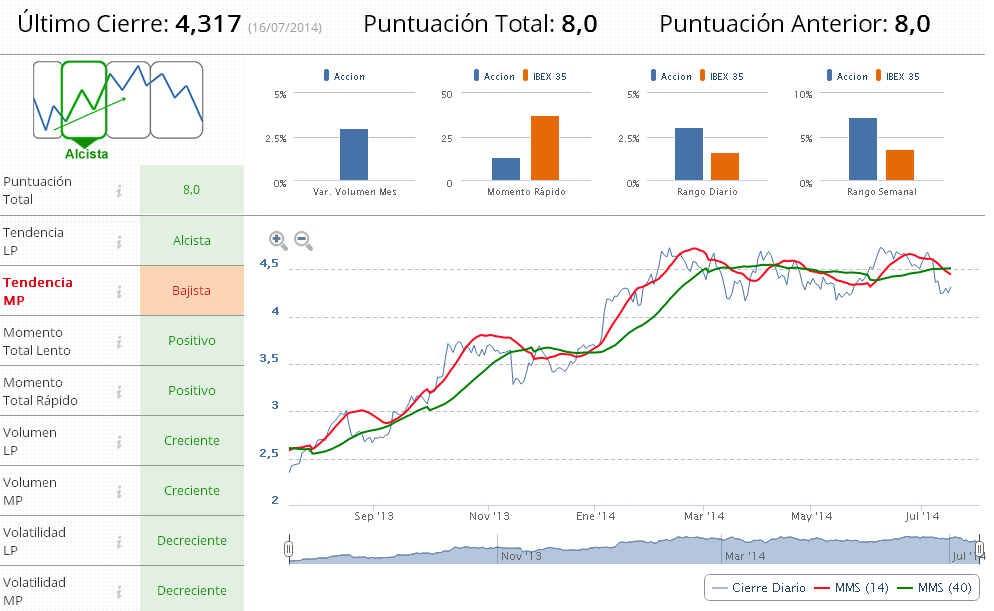
Task: Open info icon for Volumen LP
Action: (119, 442)
